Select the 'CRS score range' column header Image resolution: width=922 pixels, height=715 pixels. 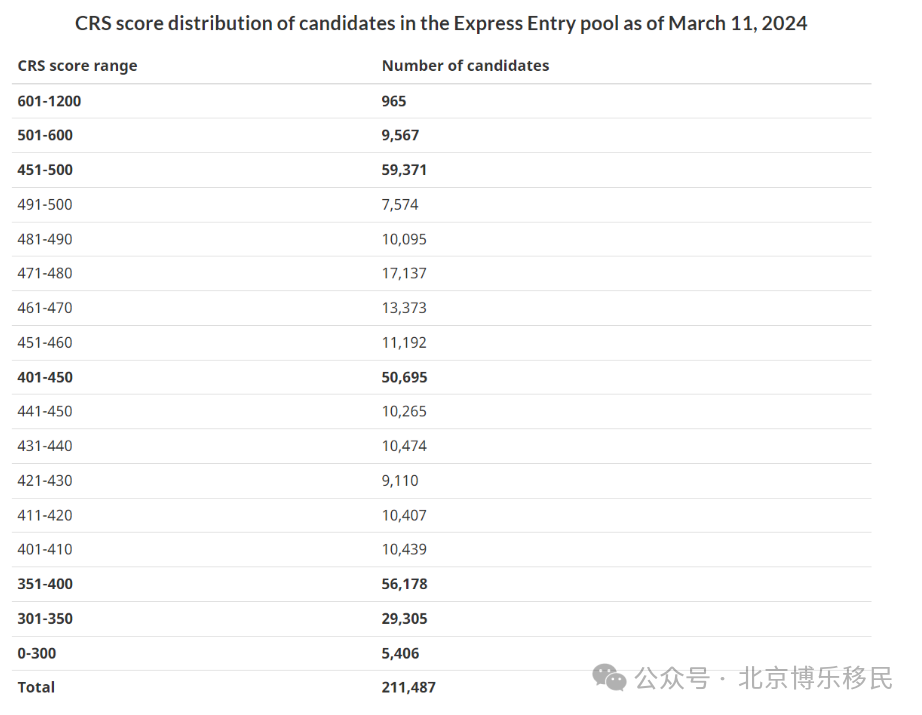tap(77, 65)
